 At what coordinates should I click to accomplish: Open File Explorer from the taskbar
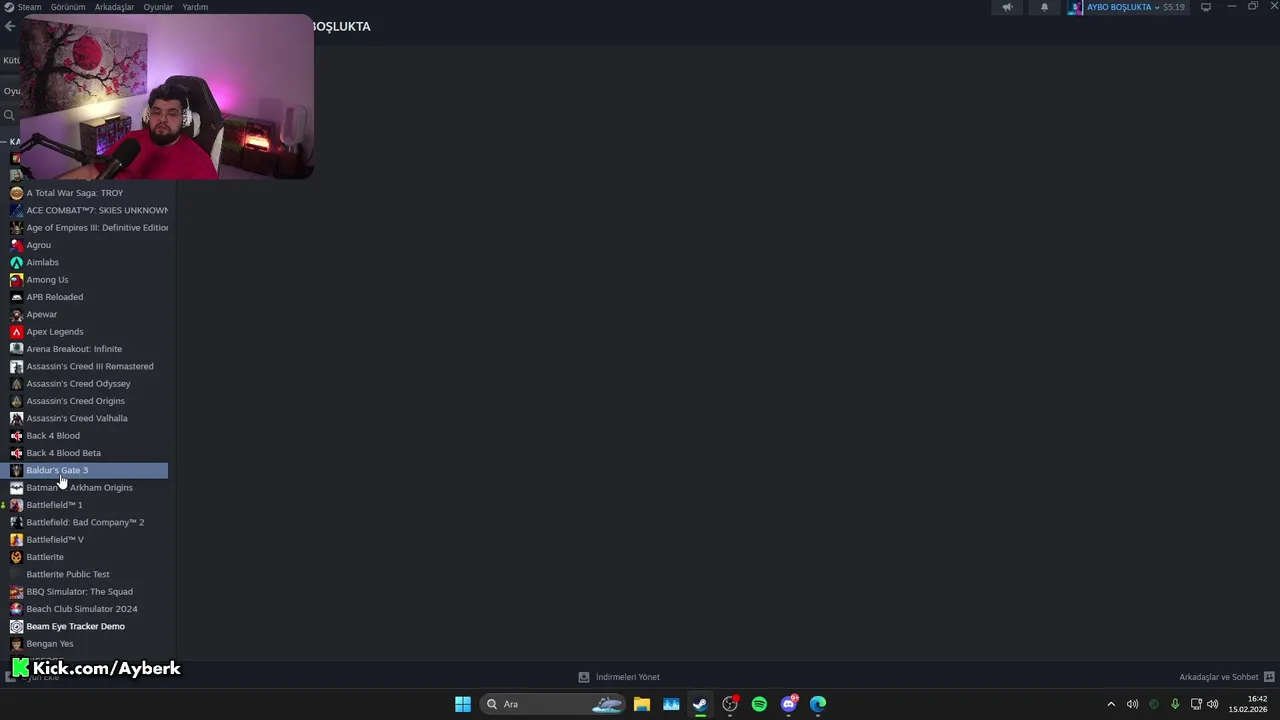click(642, 704)
